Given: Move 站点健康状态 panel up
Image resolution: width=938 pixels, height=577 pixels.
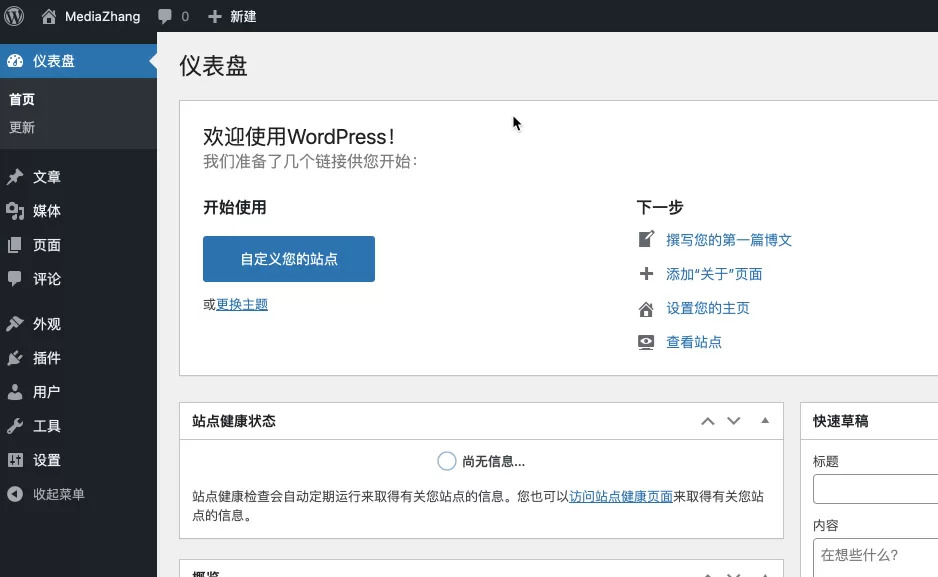Looking at the screenshot, I should click(708, 421).
